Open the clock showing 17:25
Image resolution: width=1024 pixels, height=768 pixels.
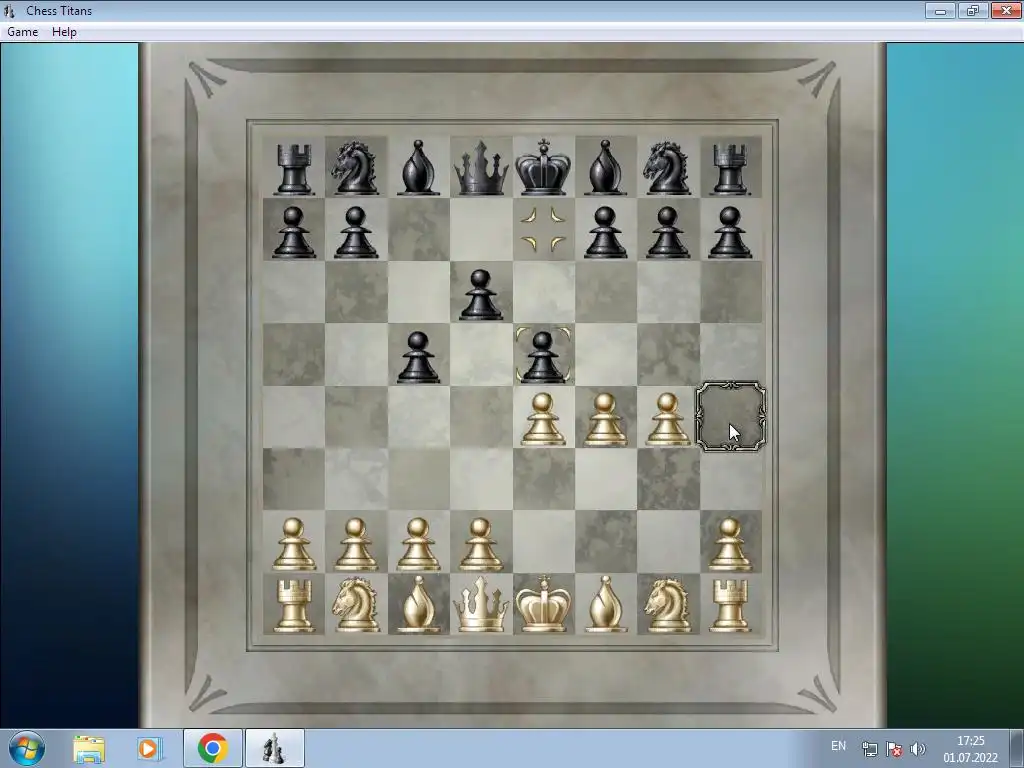coord(970,749)
